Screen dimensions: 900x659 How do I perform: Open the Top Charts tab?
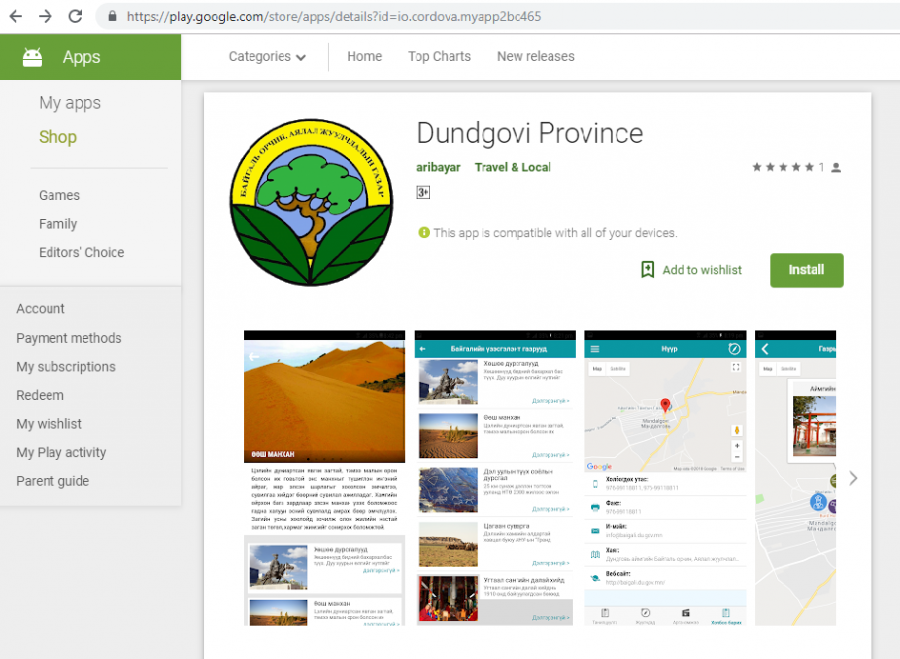tap(439, 56)
